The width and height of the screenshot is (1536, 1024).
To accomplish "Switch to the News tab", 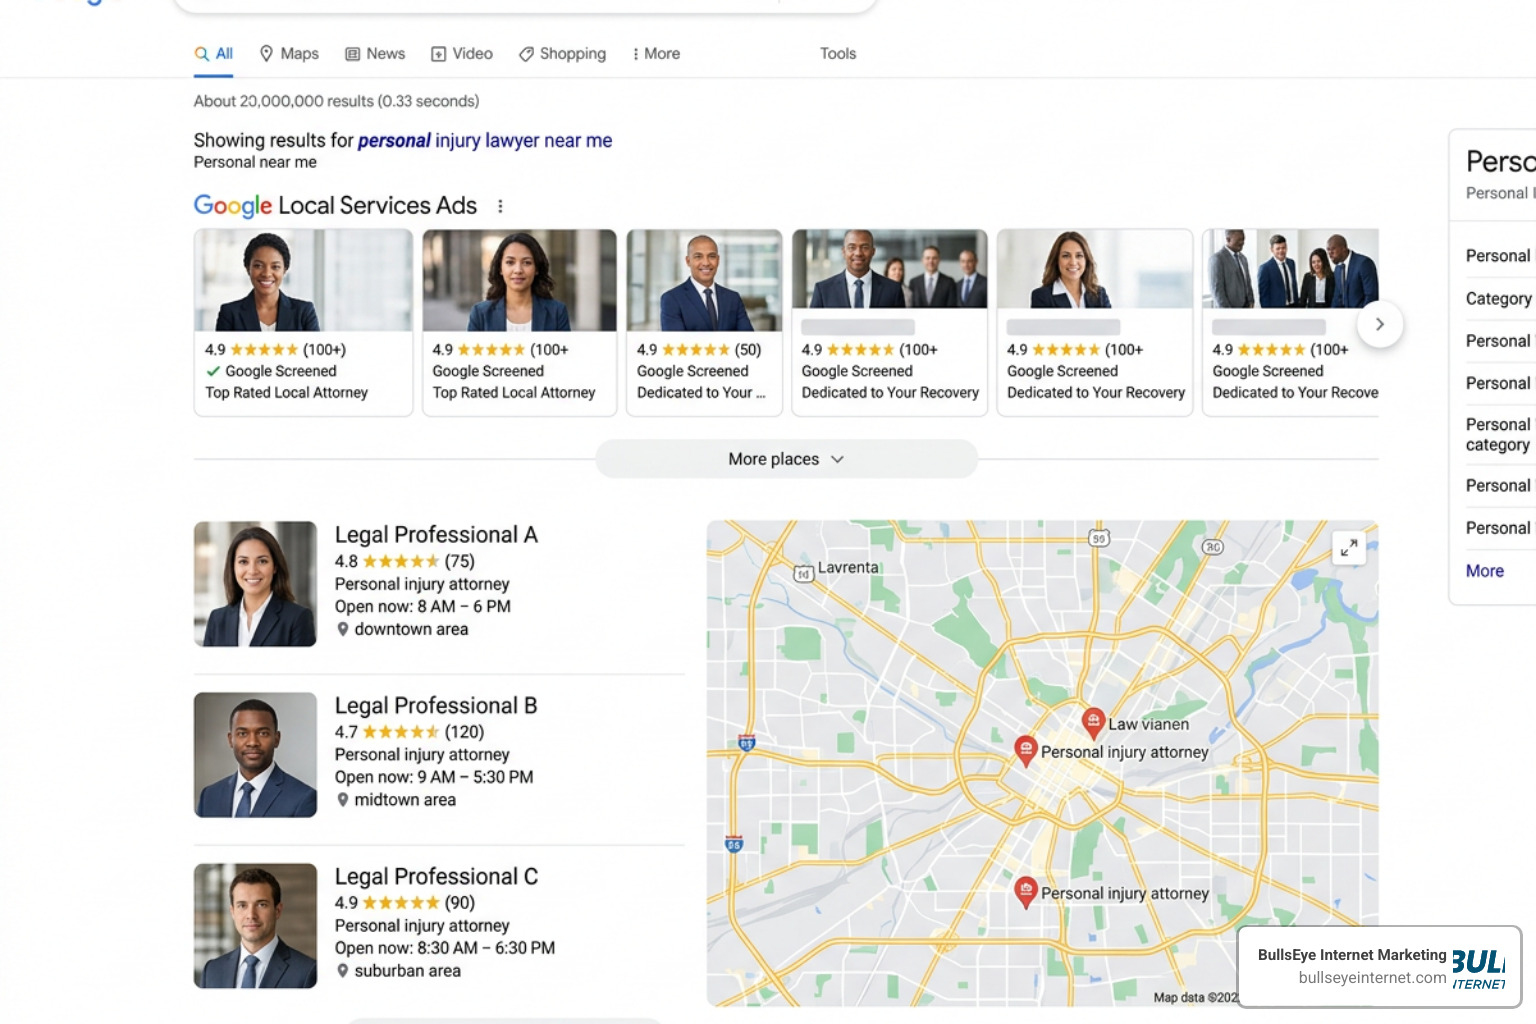I will click(375, 54).
